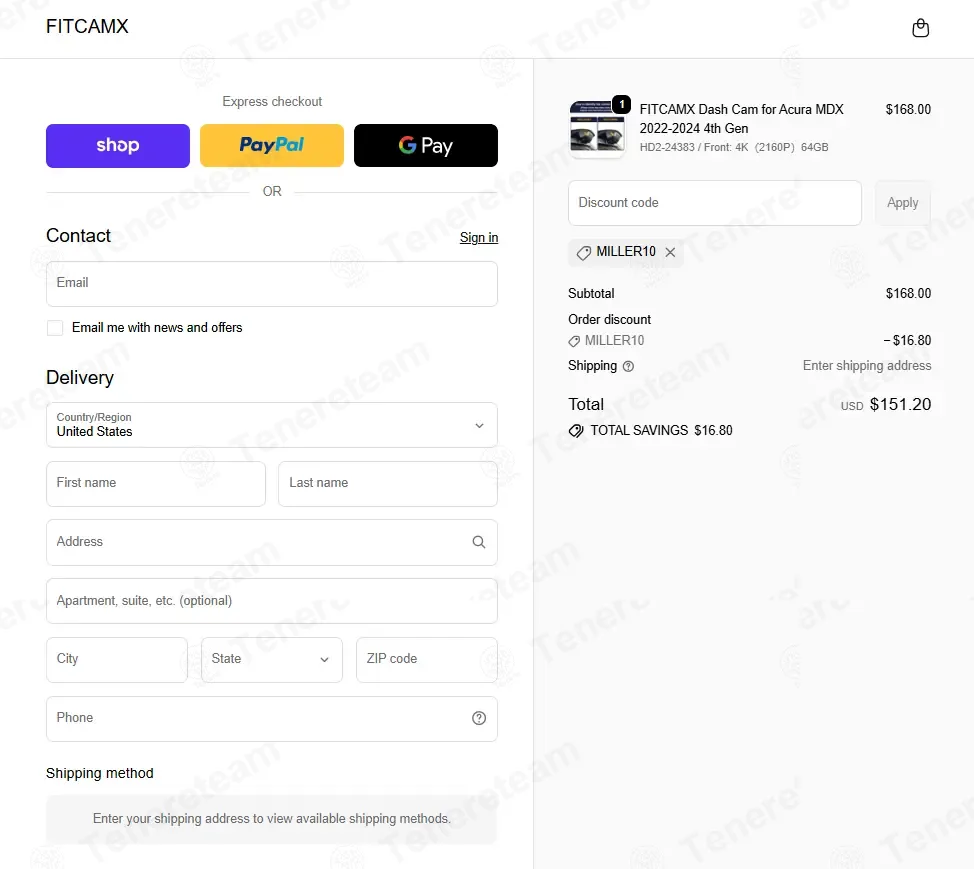Viewport: 974px width, 869px height.
Task: Click the FITCAMX store logo
Action: tap(87, 26)
